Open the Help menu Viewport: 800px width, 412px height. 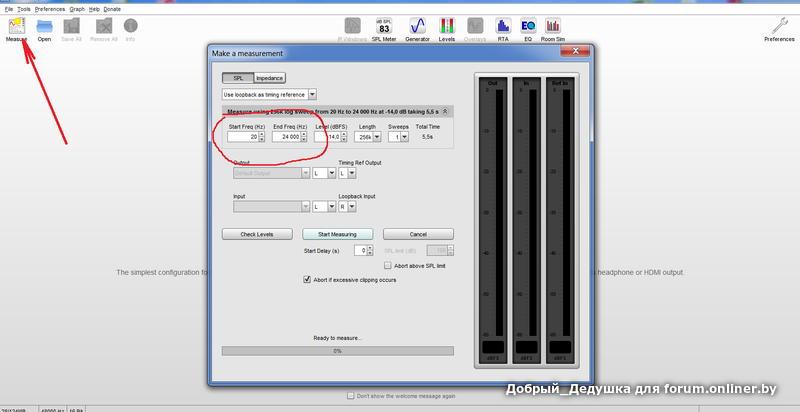click(x=94, y=9)
